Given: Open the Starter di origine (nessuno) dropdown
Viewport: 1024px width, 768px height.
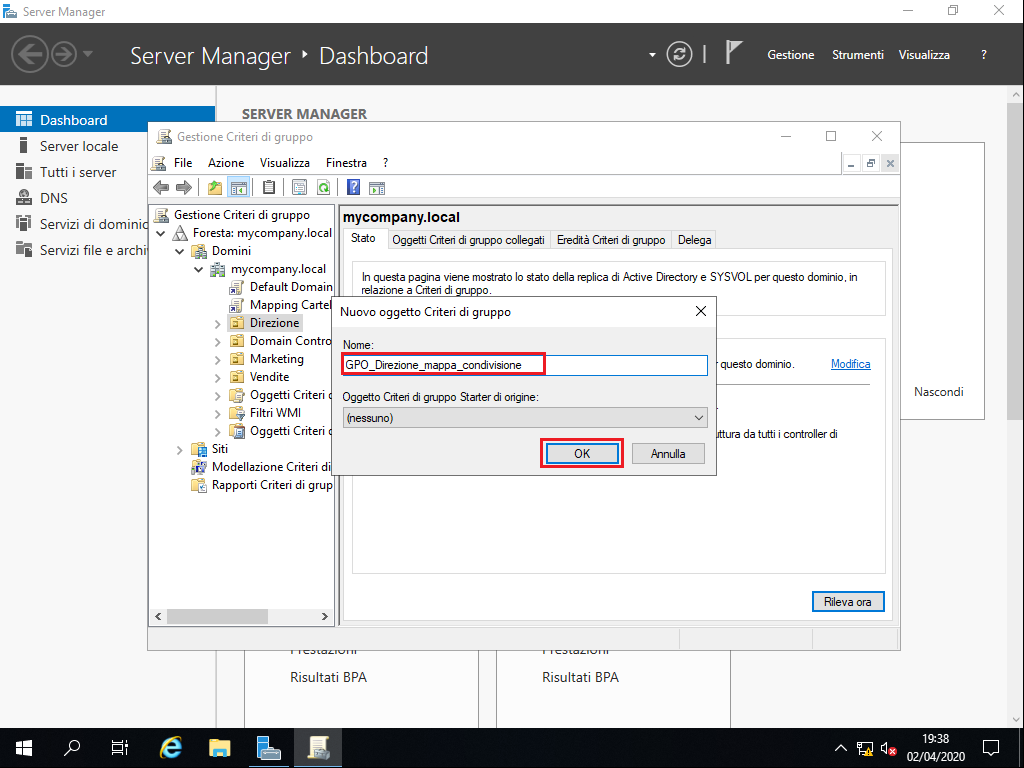Looking at the screenshot, I should click(x=525, y=418).
